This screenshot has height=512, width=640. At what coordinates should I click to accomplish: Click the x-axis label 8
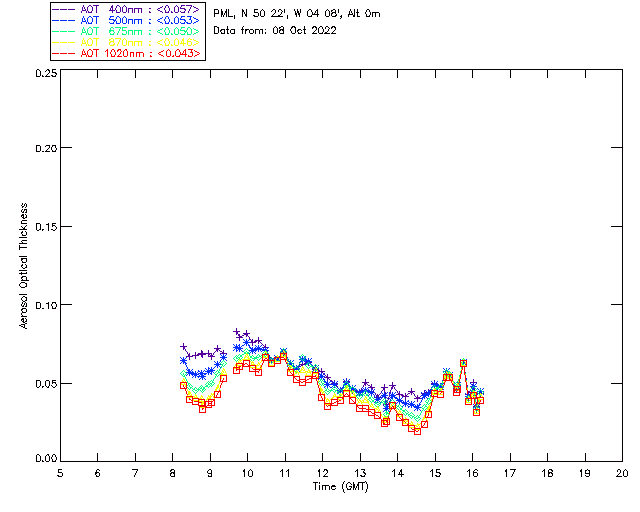pos(173,473)
